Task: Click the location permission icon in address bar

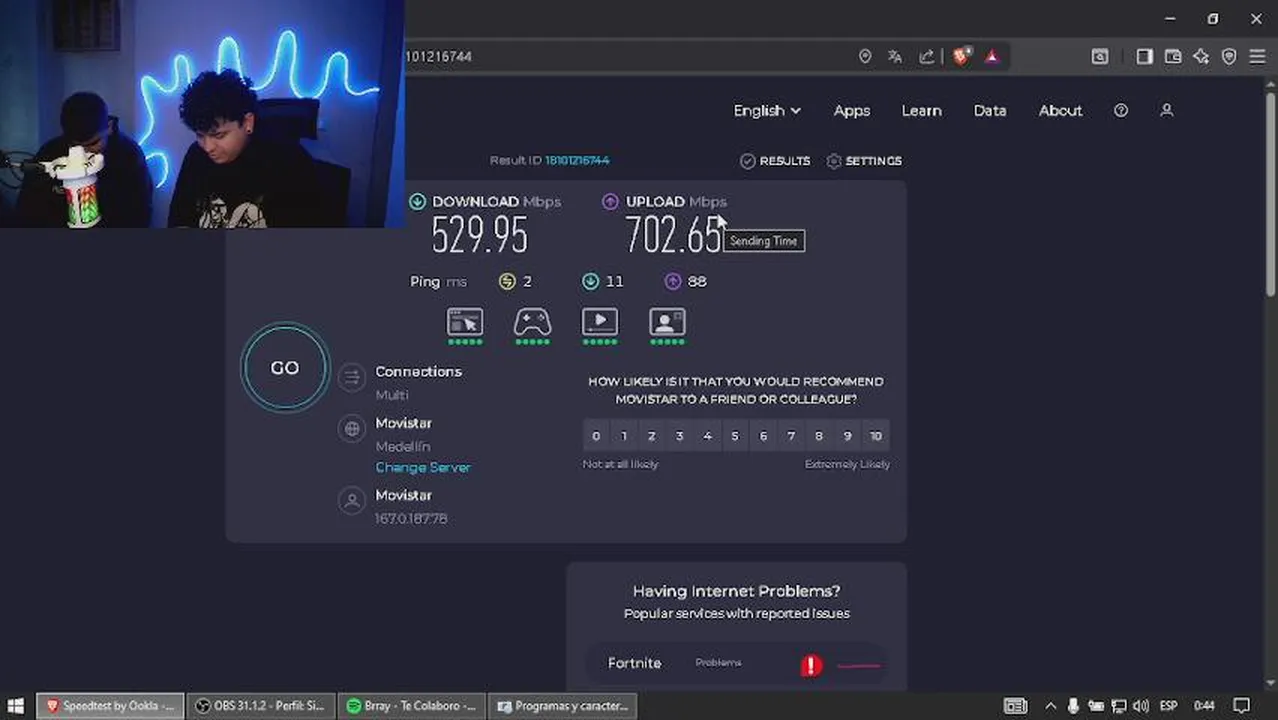Action: [x=865, y=57]
